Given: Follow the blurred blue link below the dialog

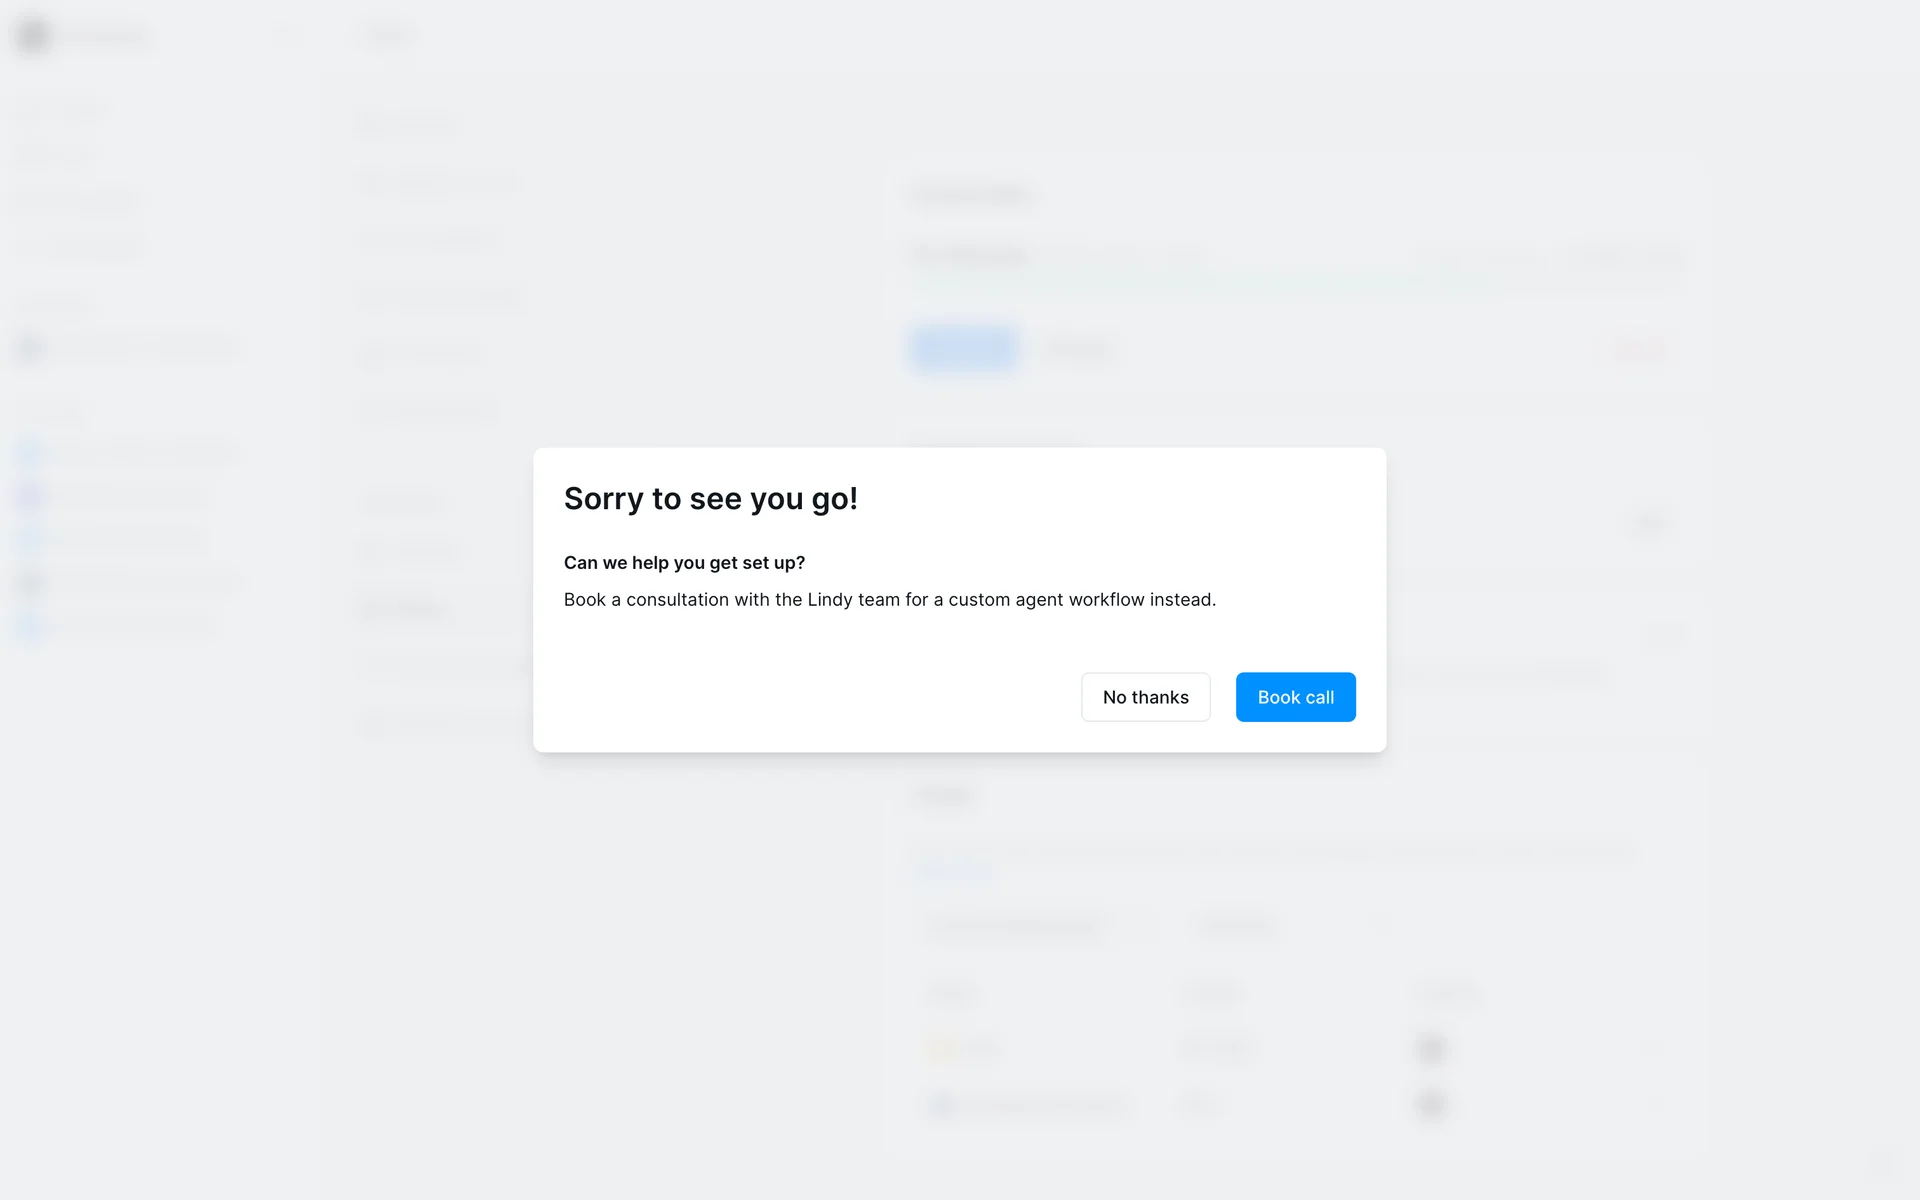Looking at the screenshot, I should point(955,870).
